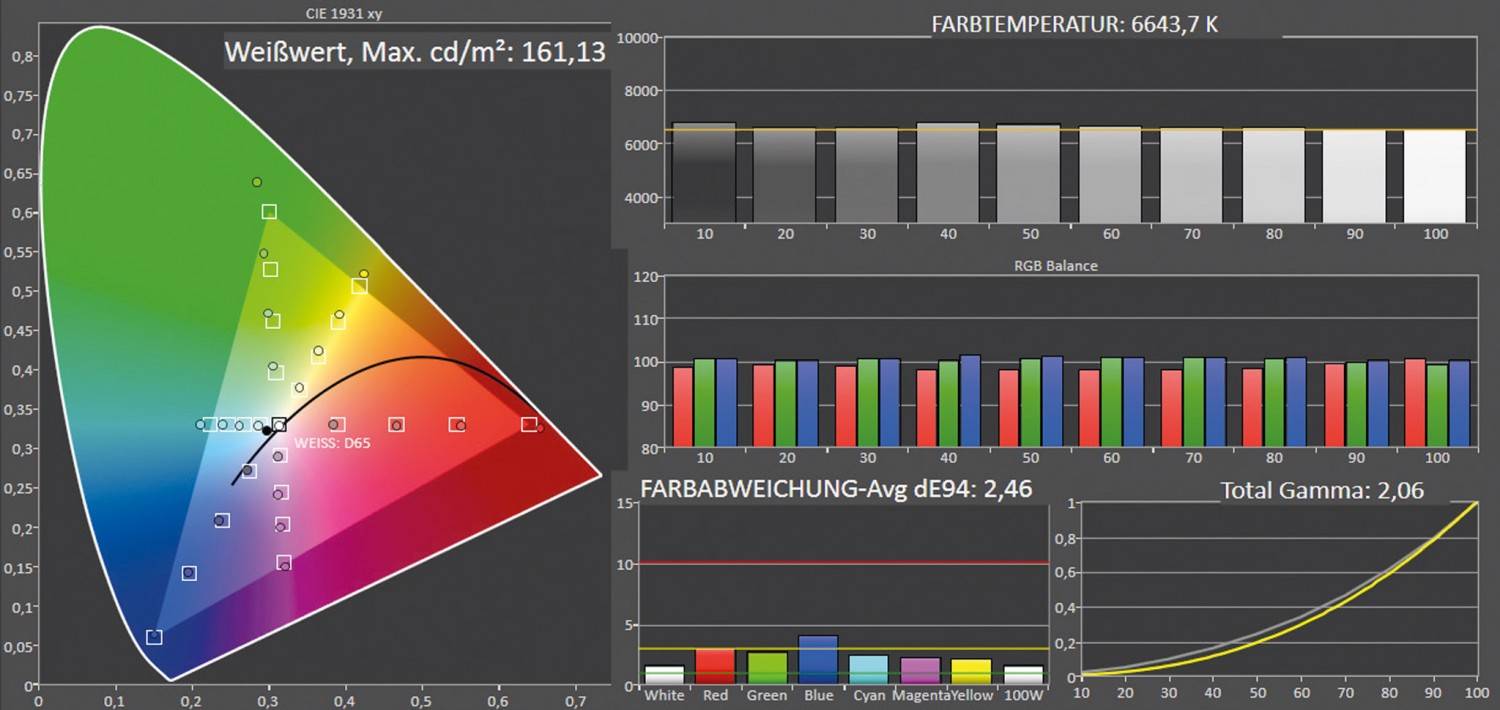Image resolution: width=1500 pixels, height=710 pixels.
Task: Click the measured green dot above the green target
Action: click(257, 182)
